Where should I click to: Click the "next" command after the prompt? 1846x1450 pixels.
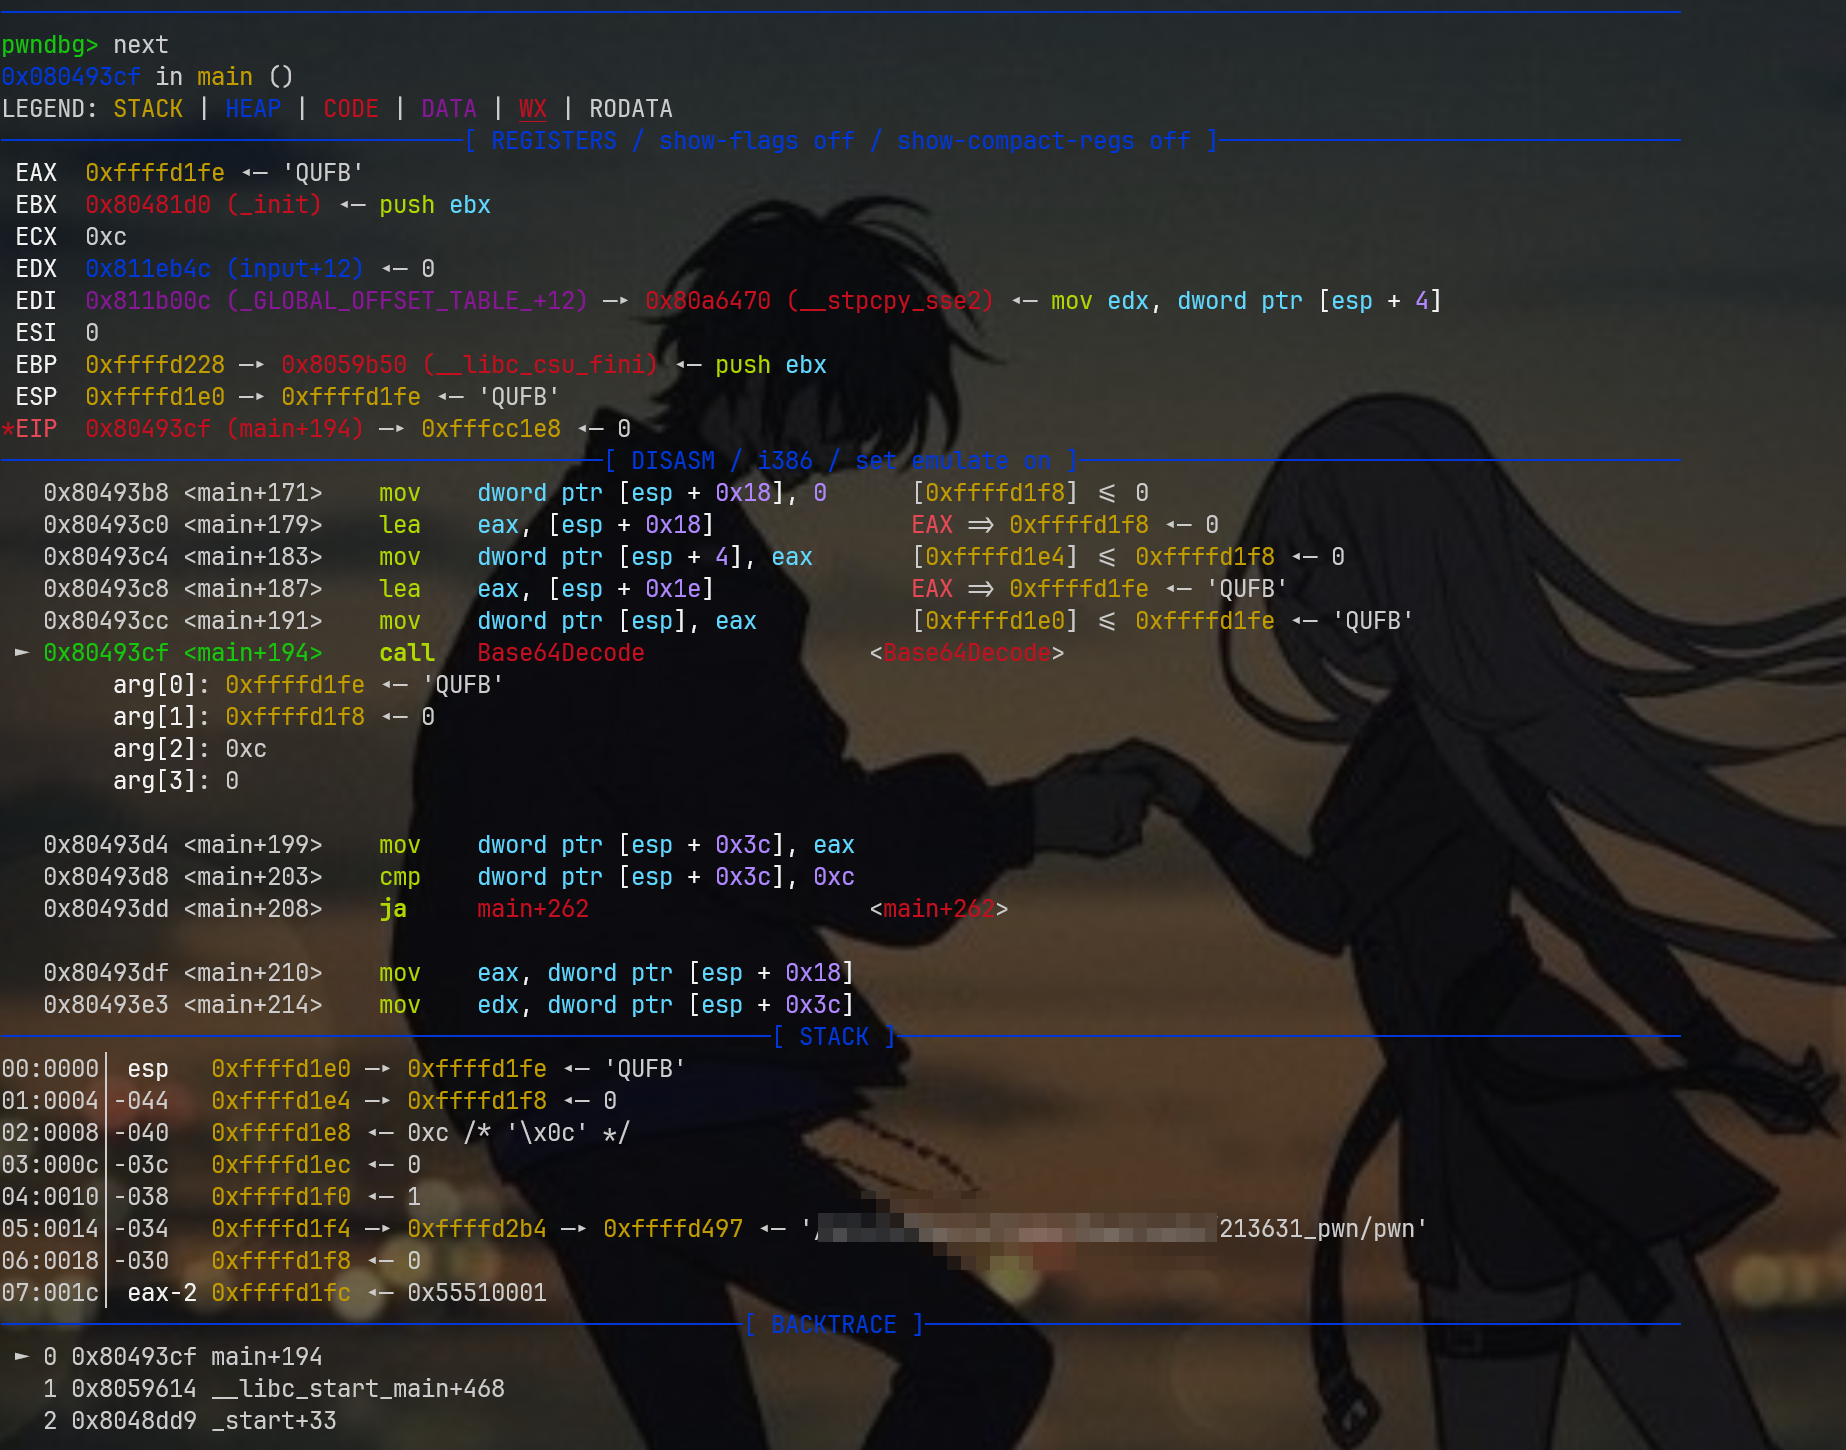coord(141,45)
